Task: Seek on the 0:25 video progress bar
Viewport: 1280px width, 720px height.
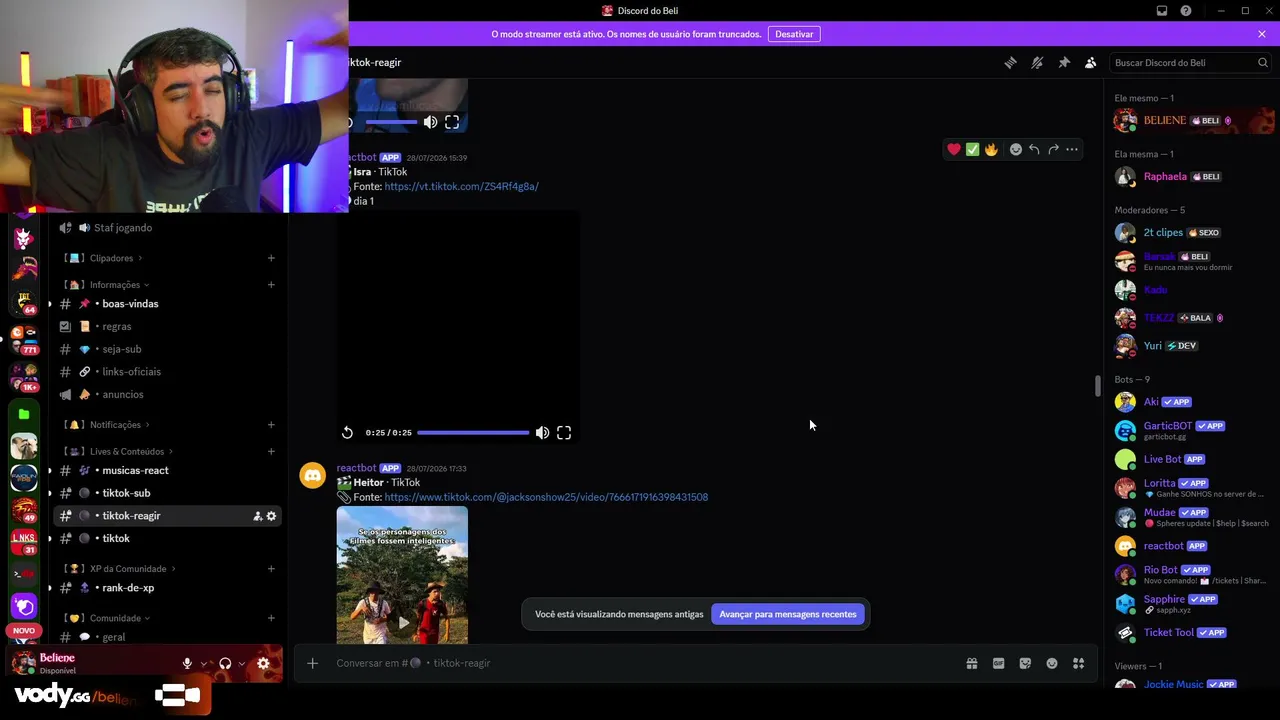Action: pyautogui.click(x=473, y=433)
